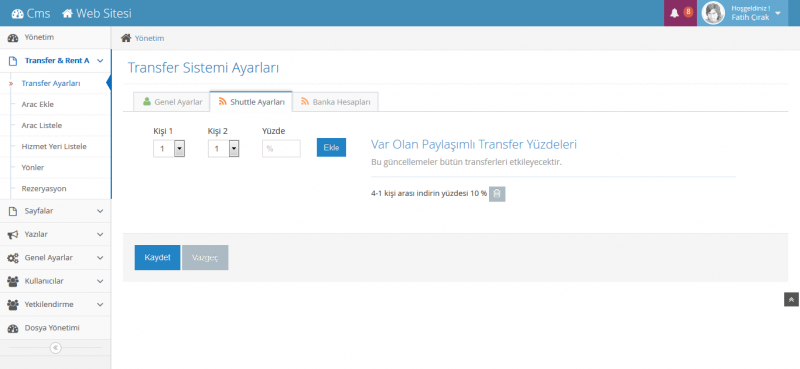This screenshot has height=369, width=800.
Task: Open notifications bell with 8 badge
Action: (680, 13)
